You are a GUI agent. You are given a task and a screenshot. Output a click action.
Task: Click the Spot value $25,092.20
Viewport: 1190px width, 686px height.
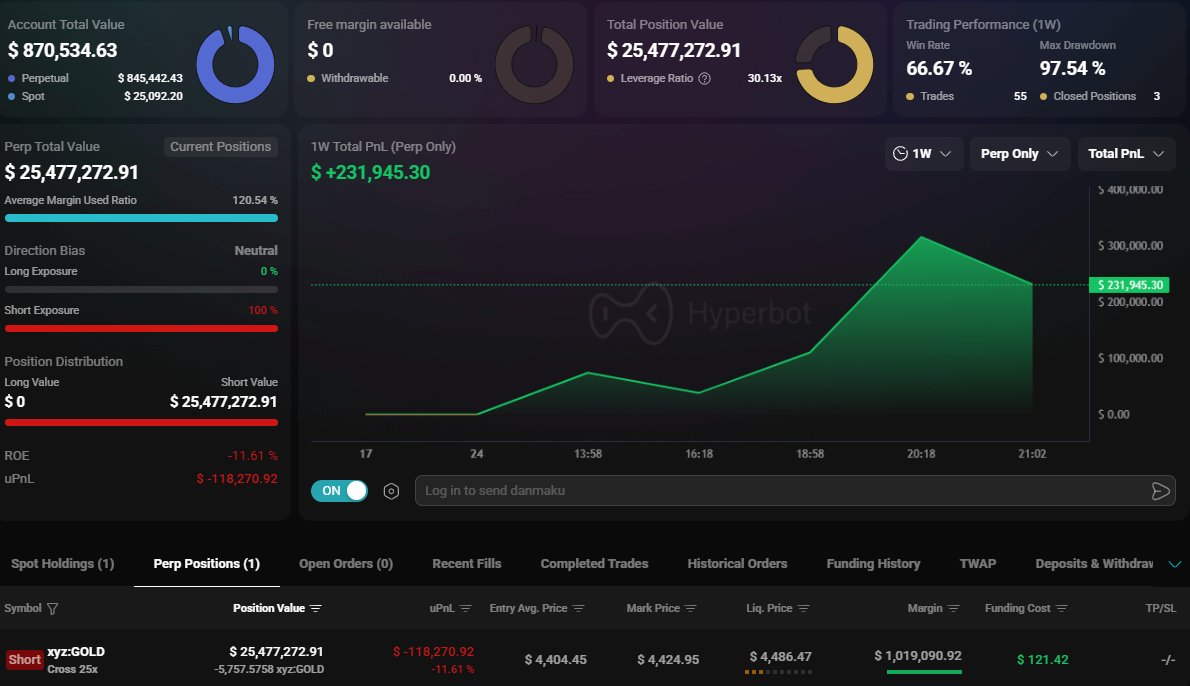(153, 96)
